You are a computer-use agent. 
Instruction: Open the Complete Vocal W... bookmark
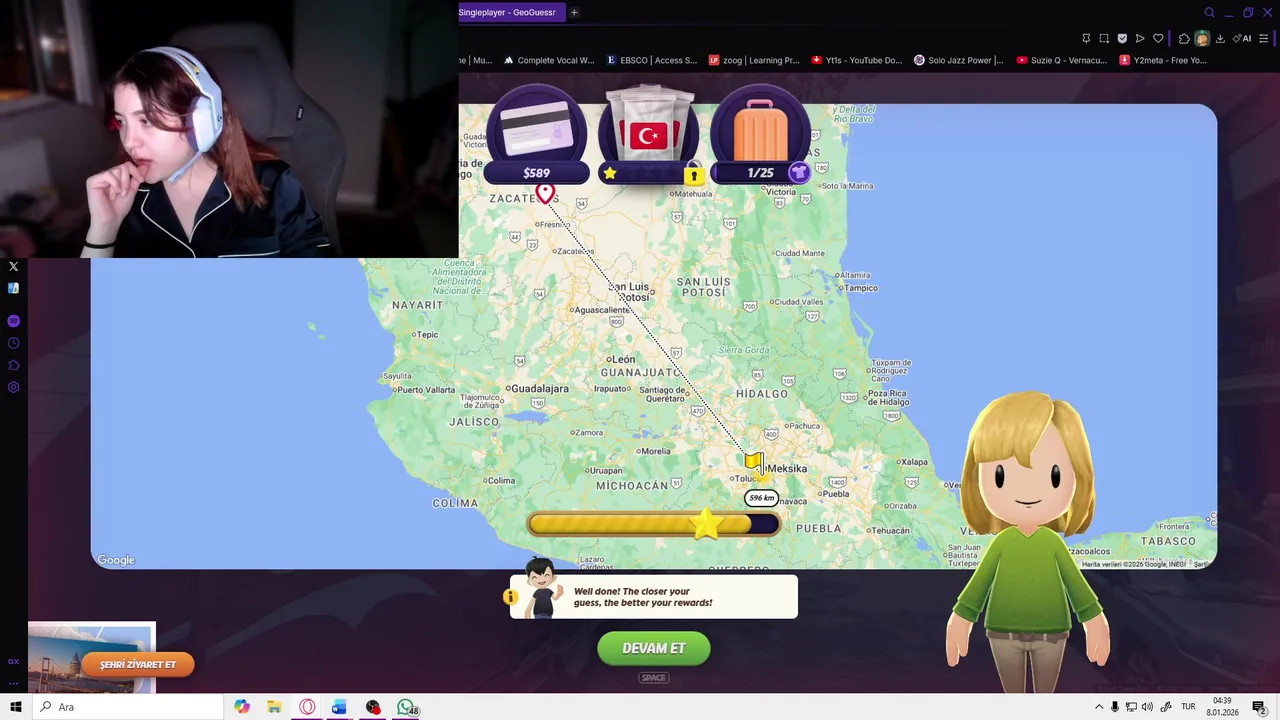(x=549, y=60)
